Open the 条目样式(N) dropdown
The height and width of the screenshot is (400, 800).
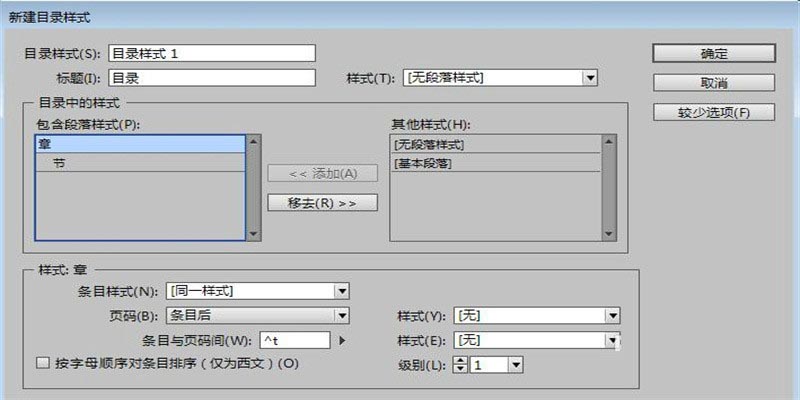click(x=258, y=291)
